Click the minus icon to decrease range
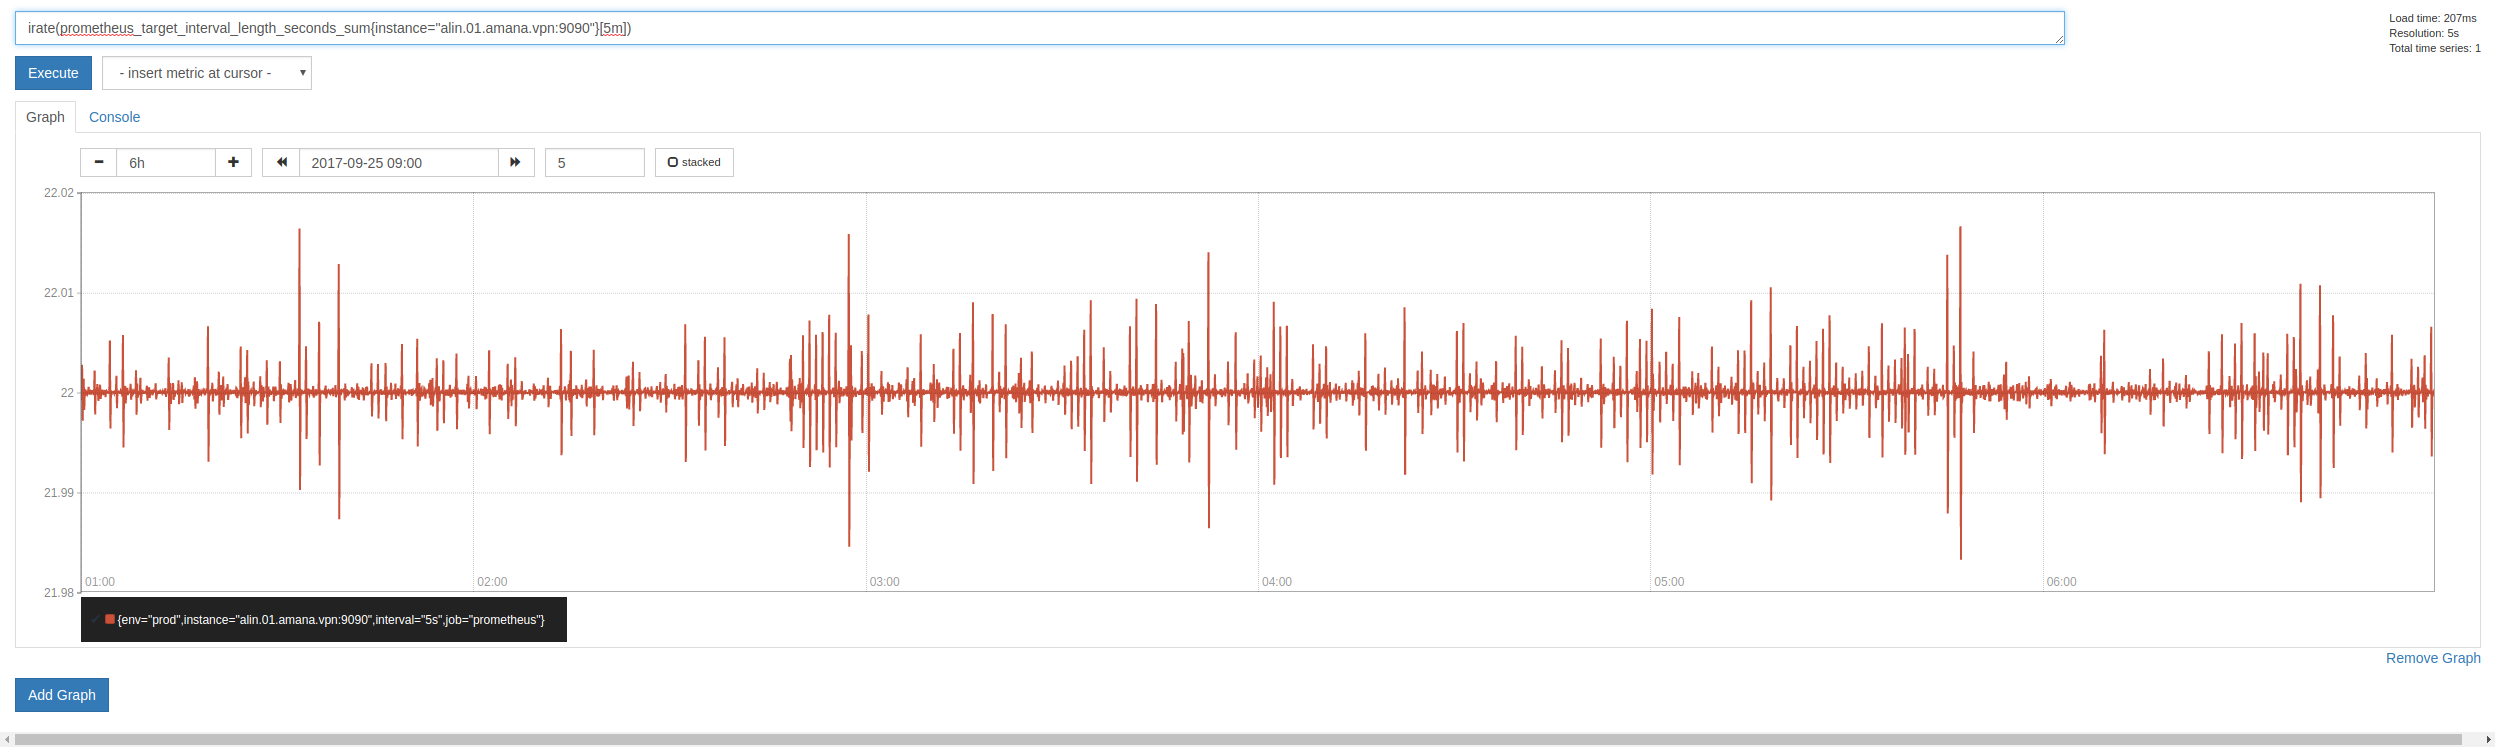 click(98, 162)
